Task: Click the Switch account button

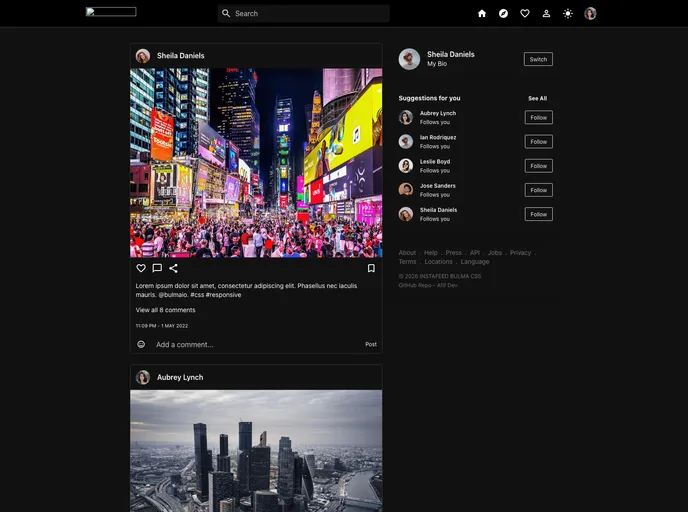Action: click(x=538, y=59)
